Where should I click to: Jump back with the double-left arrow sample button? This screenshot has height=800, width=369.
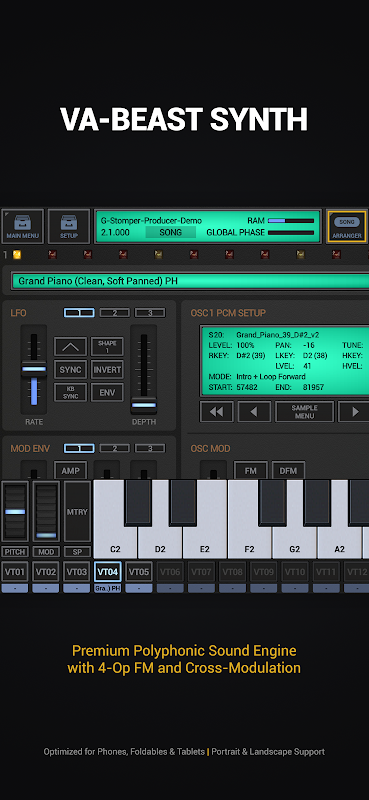[x=216, y=412]
